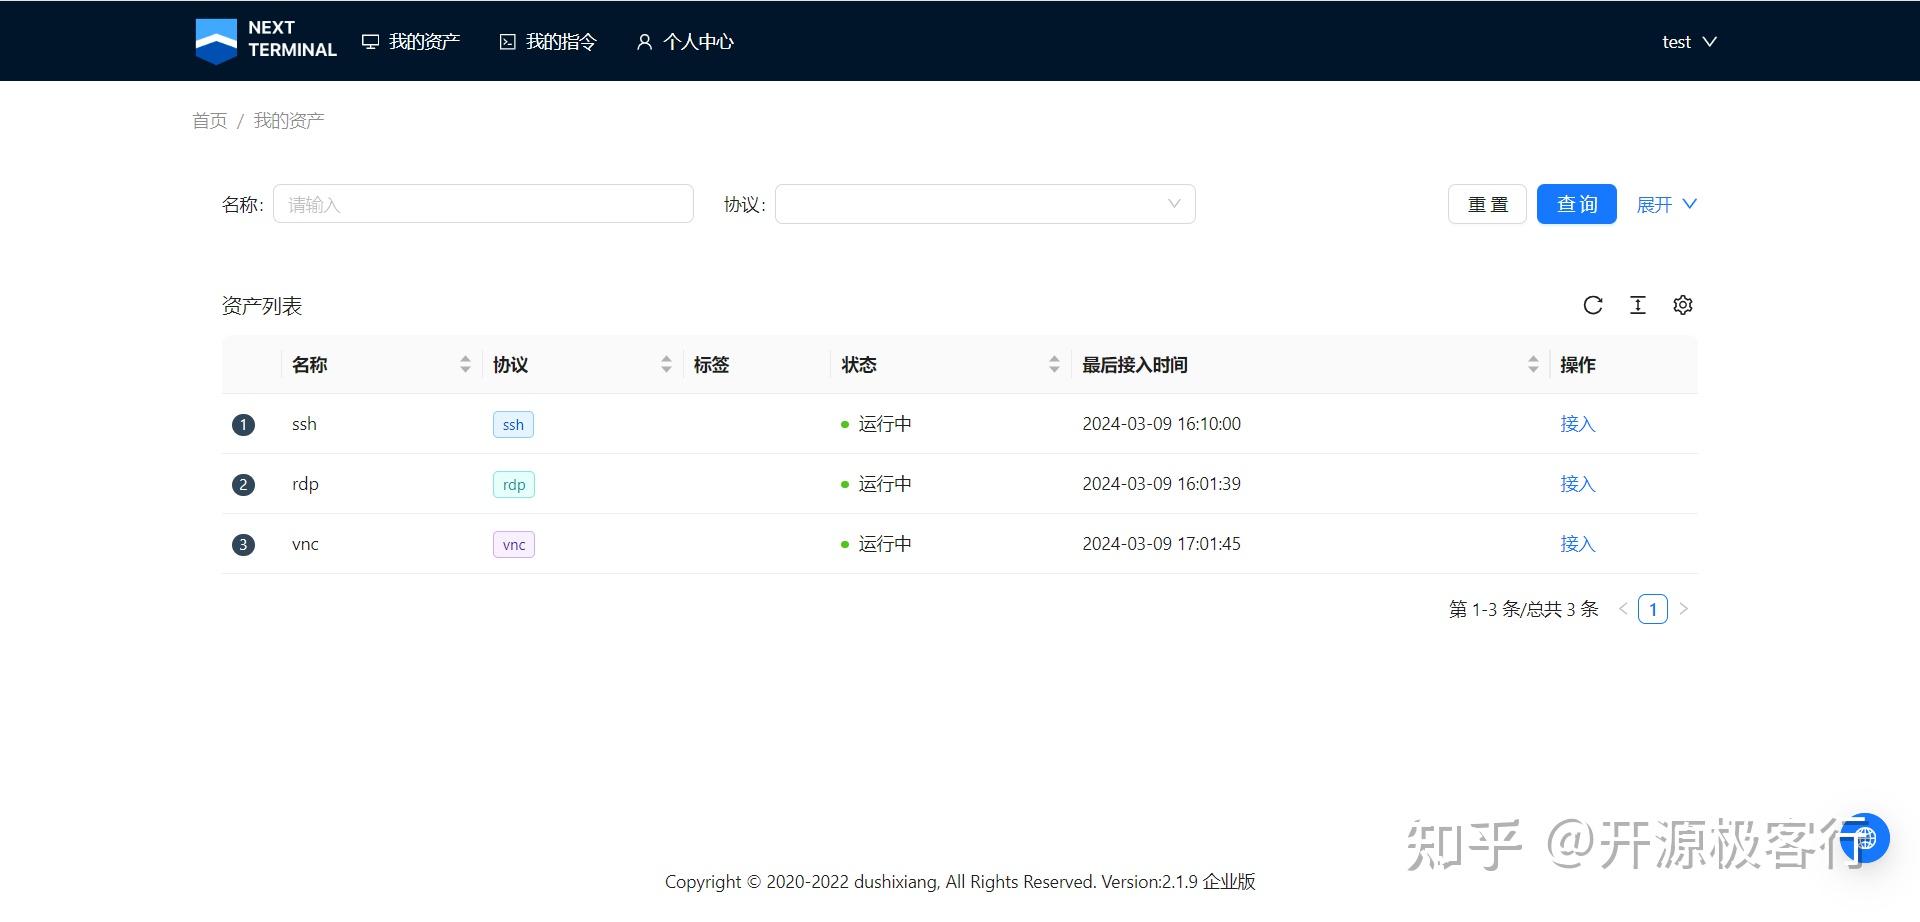Select page 1 in the pagination control

pos(1653,608)
